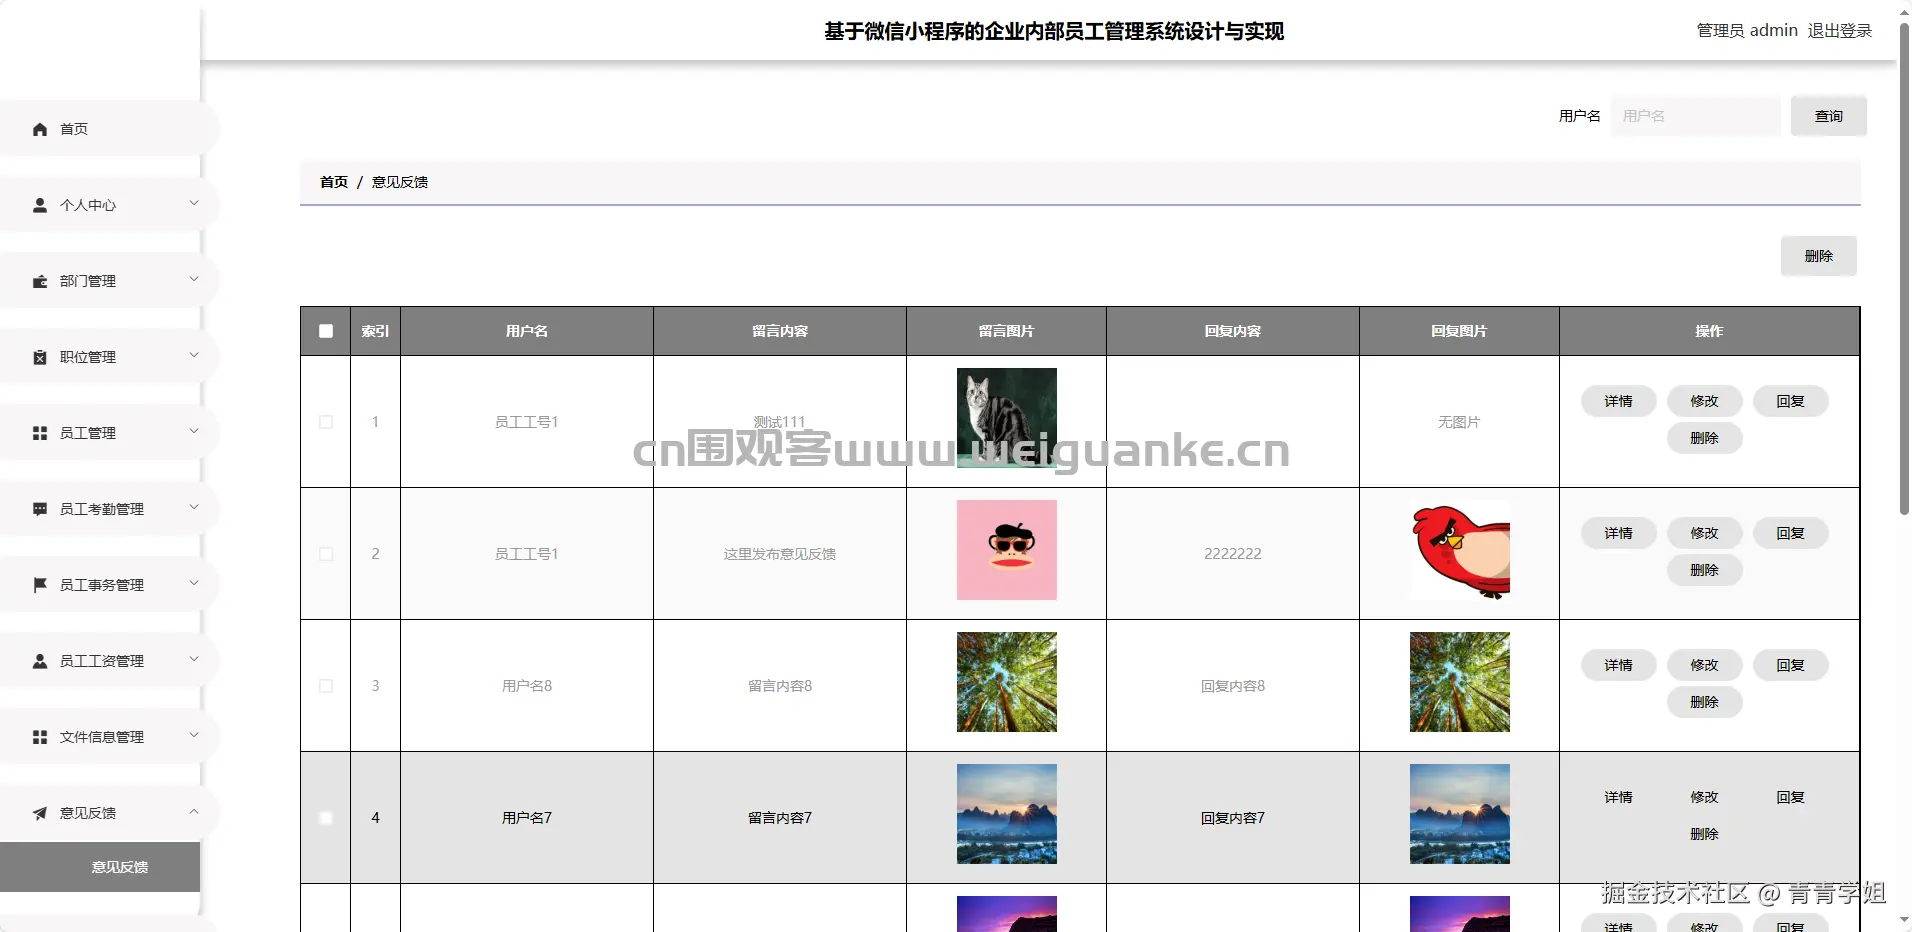Click the clipboard icon beside 职位管理
This screenshot has height=932, width=1912.
tap(40, 357)
